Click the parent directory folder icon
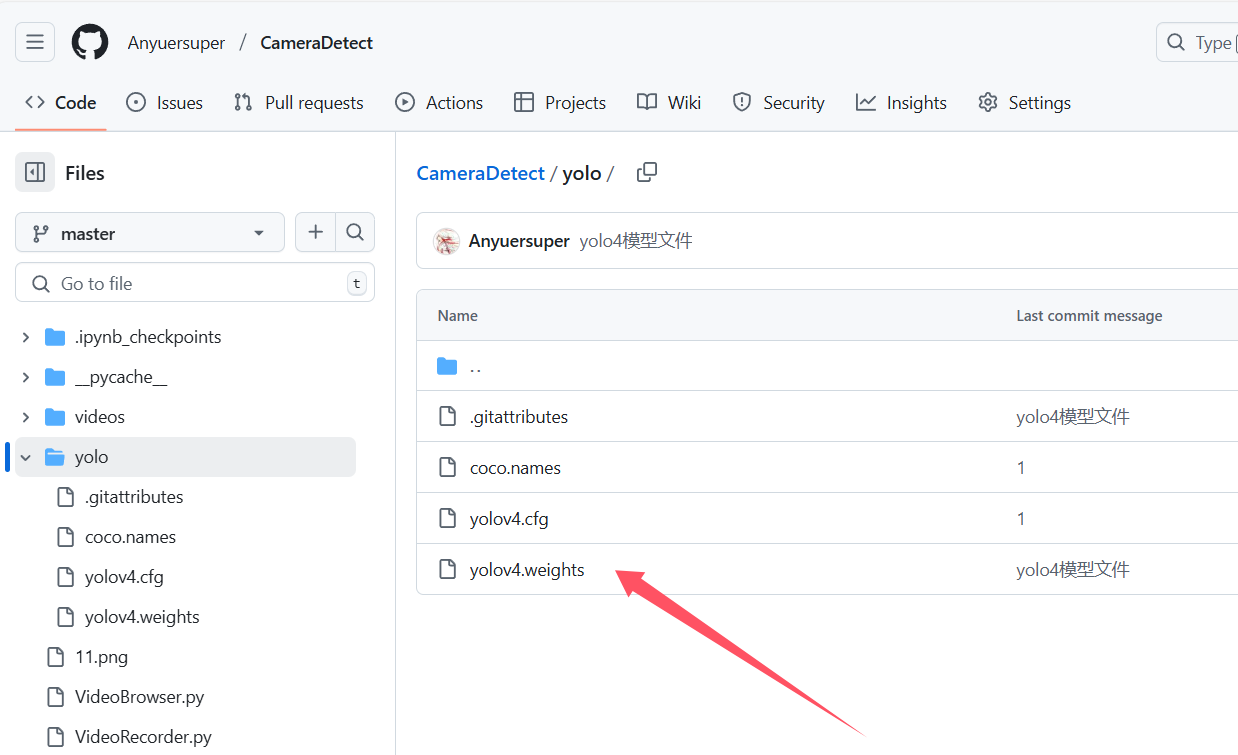 (x=447, y=366)
